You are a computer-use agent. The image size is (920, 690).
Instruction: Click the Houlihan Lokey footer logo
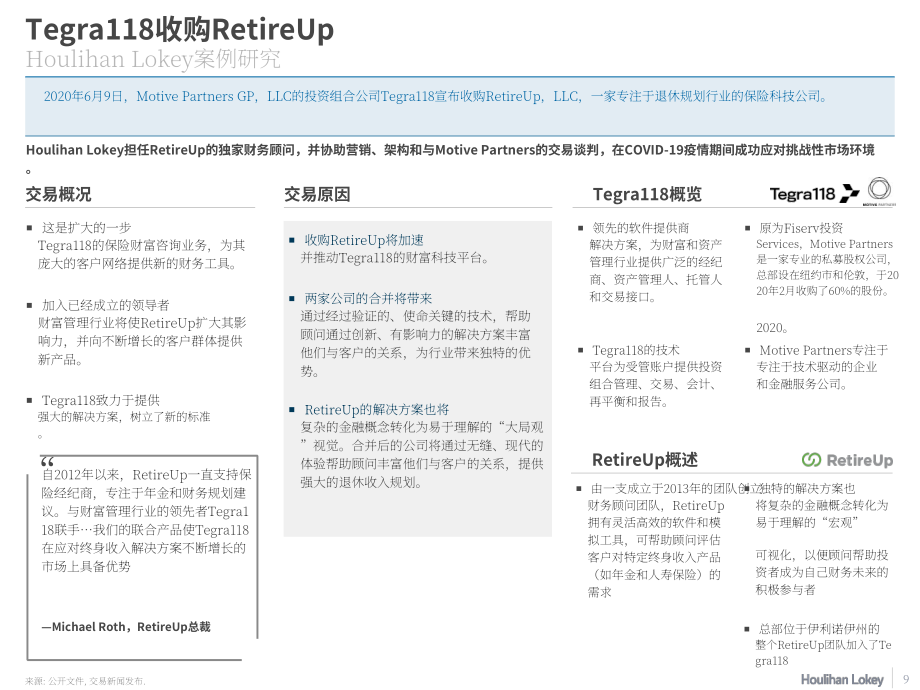coord(842,679)
